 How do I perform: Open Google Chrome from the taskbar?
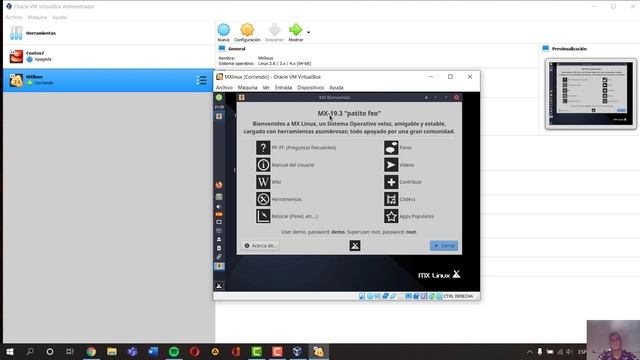(x=91, y=351)
